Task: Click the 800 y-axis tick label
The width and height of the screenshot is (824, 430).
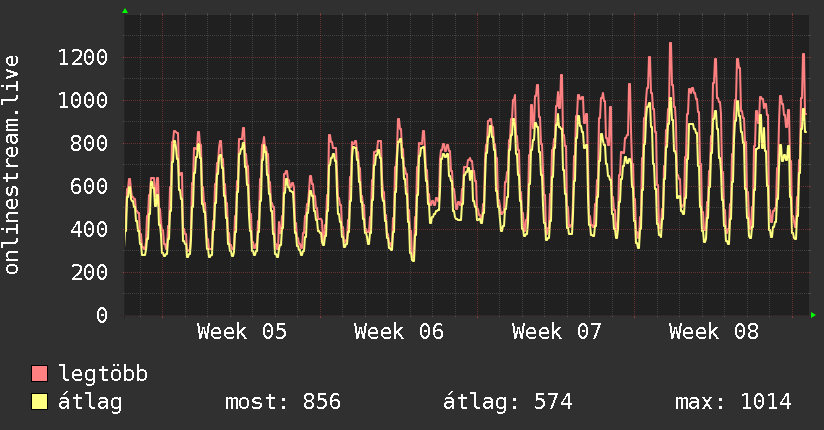Action: 88,143
